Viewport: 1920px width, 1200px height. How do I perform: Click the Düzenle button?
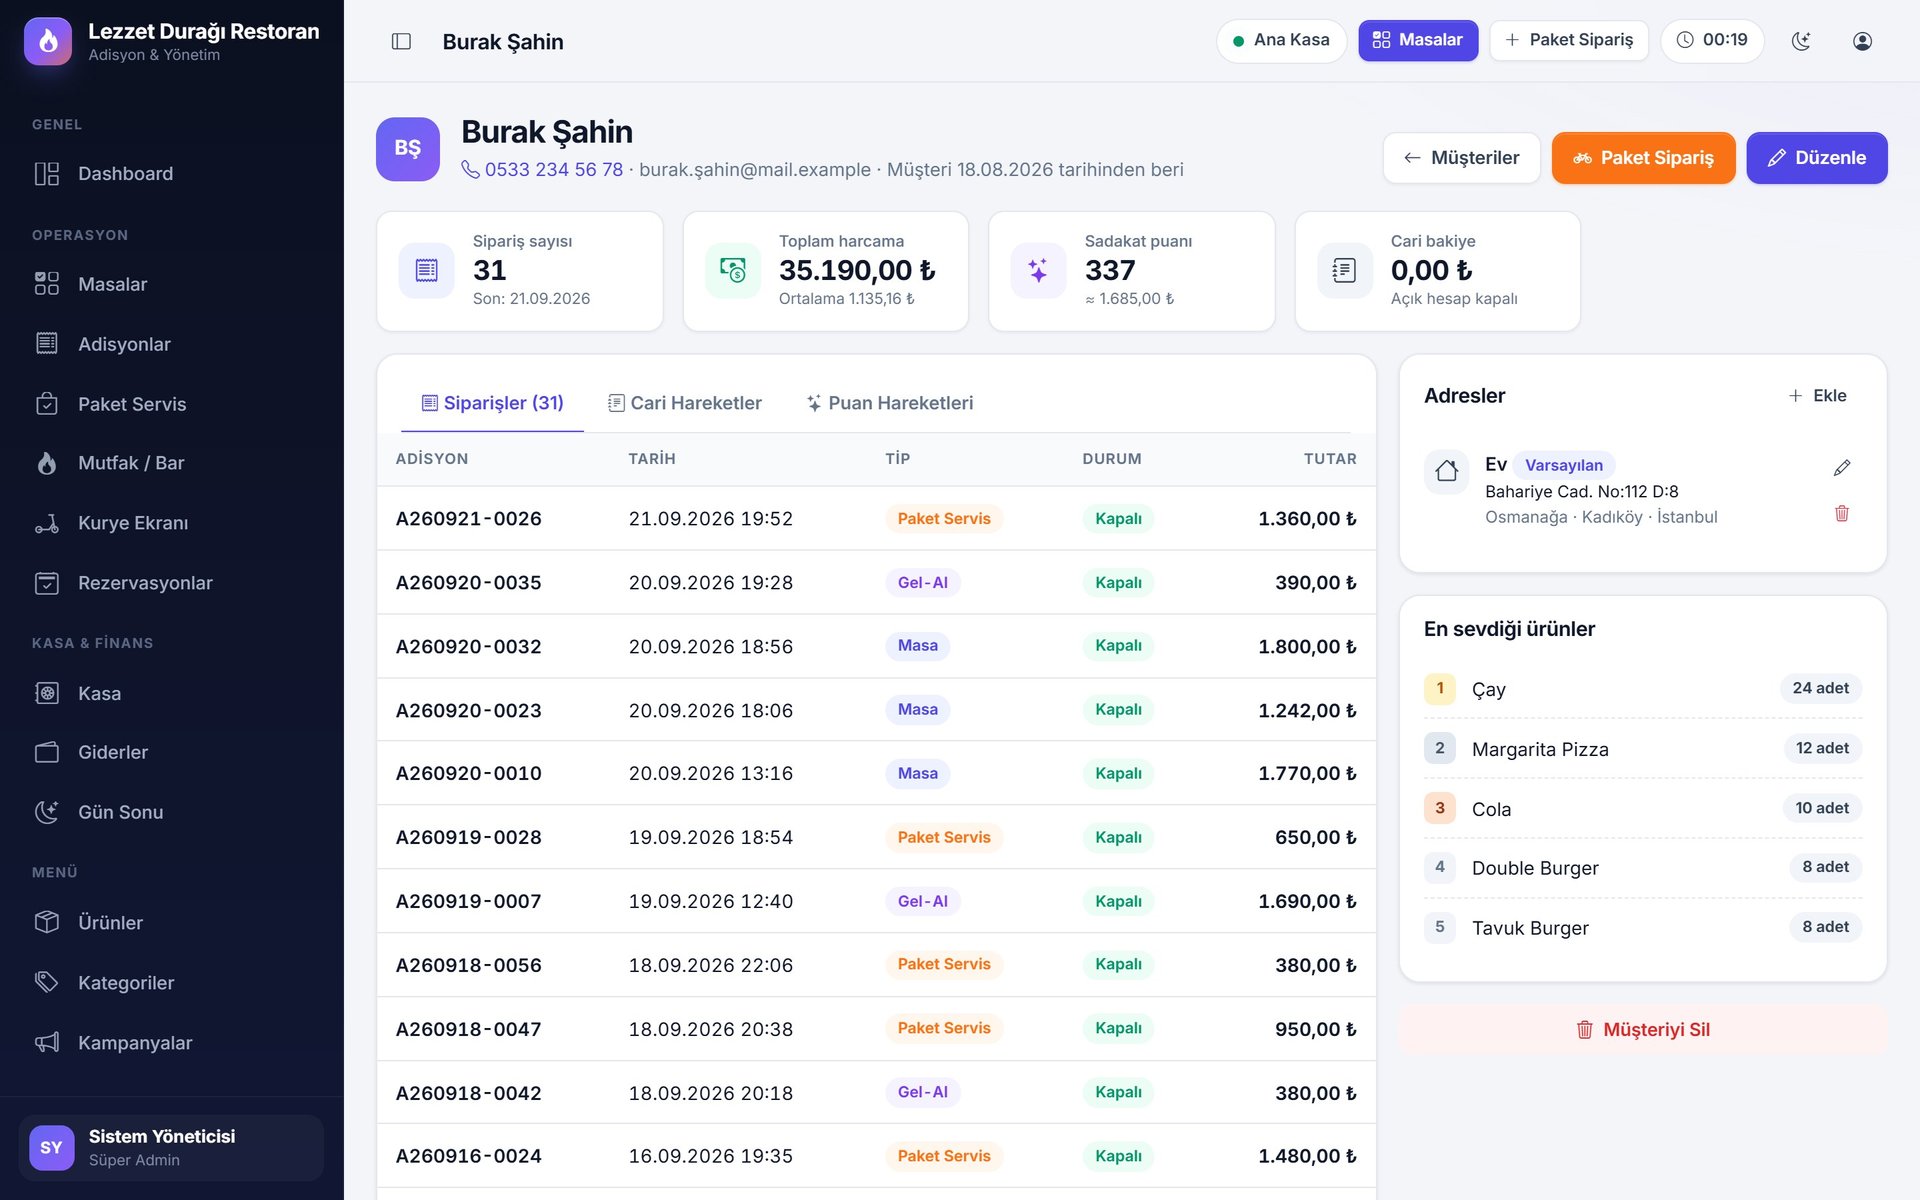point(1816,158)
